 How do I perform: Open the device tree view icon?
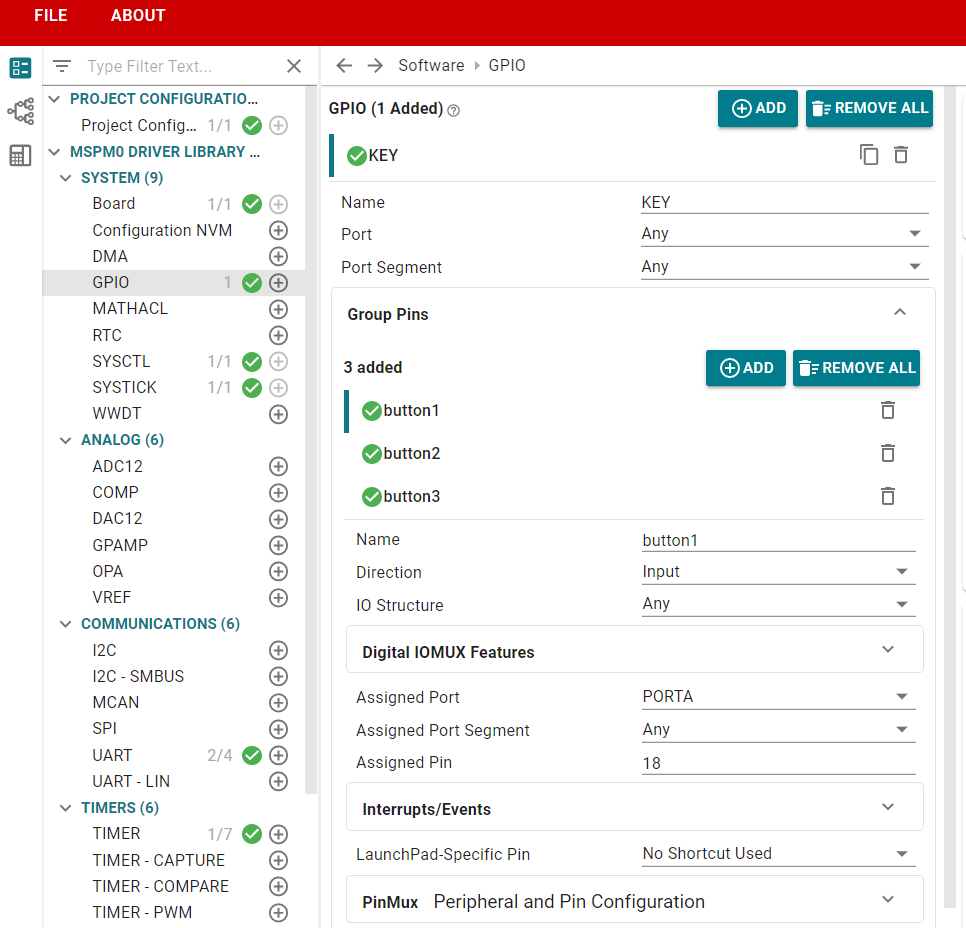(20, 112)
